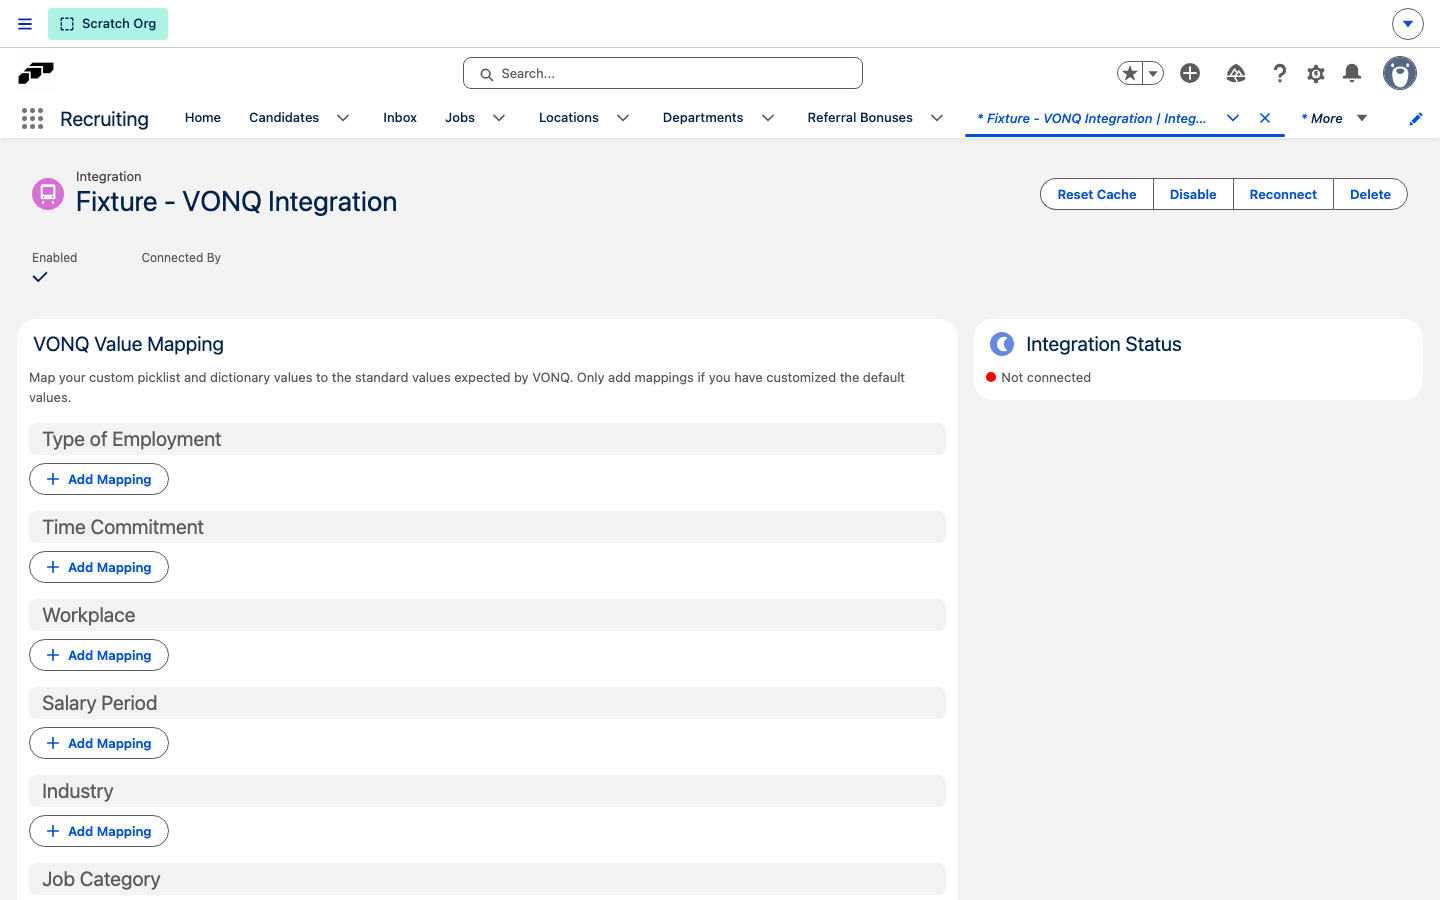The width and height of the screenshot is (1440, 900).
Task: Click the Reconnect button
Action: (x=1283, y=194)
